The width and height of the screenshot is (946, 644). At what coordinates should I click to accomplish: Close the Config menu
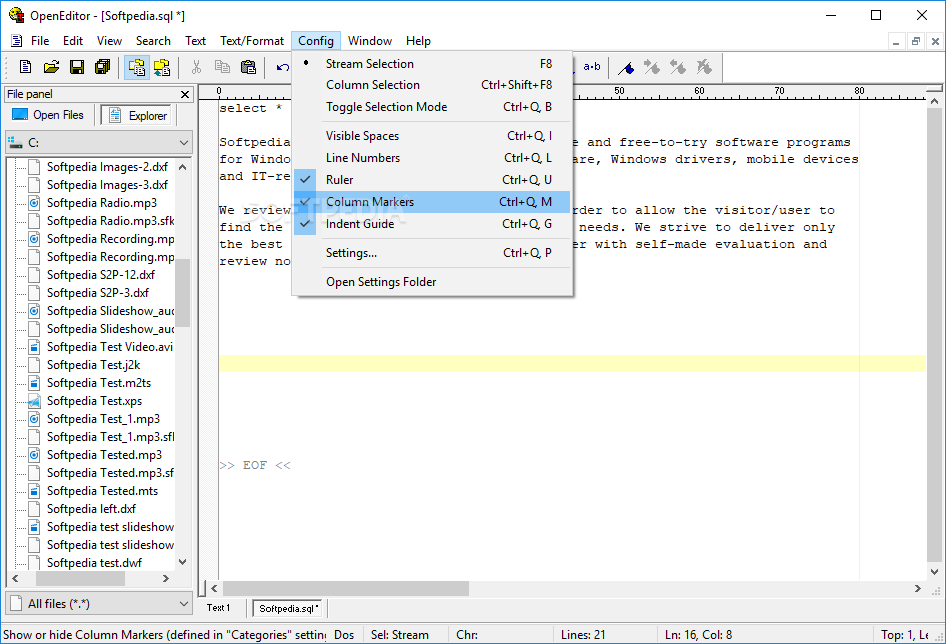tap(316, 41)
